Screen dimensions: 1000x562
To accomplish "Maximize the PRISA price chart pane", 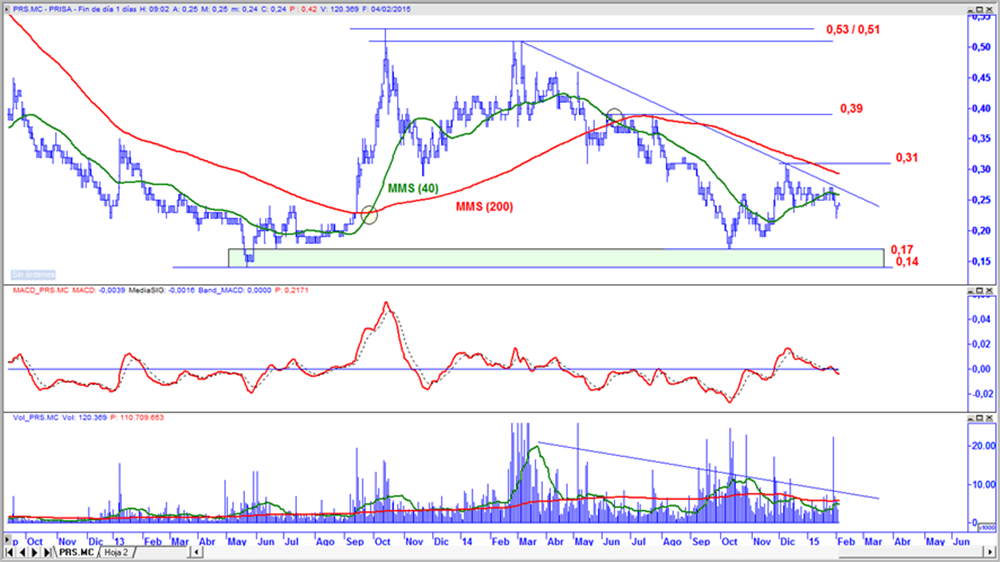I will [x=980, y=10].
